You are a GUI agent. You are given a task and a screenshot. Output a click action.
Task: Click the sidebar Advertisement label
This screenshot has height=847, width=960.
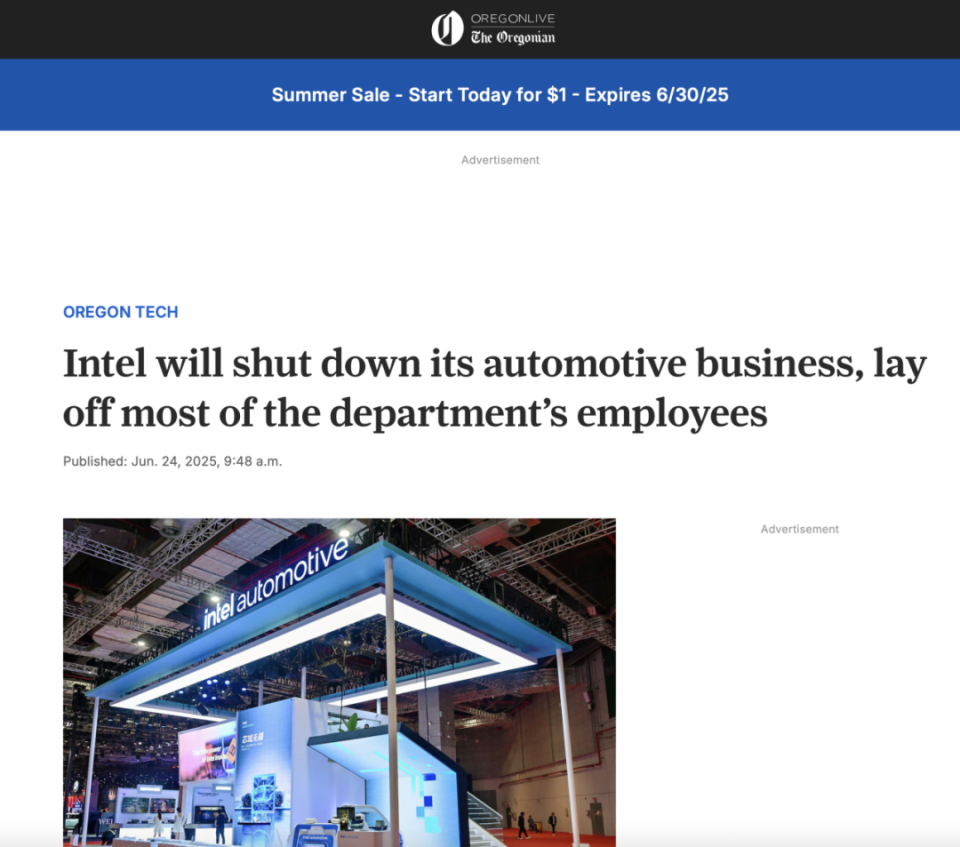click(x=800, y=529)
